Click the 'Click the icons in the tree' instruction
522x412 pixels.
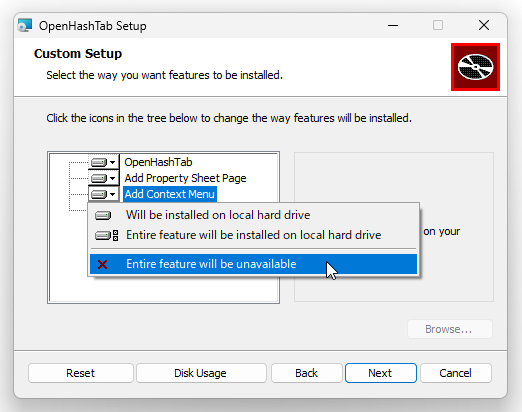[229, 118]
